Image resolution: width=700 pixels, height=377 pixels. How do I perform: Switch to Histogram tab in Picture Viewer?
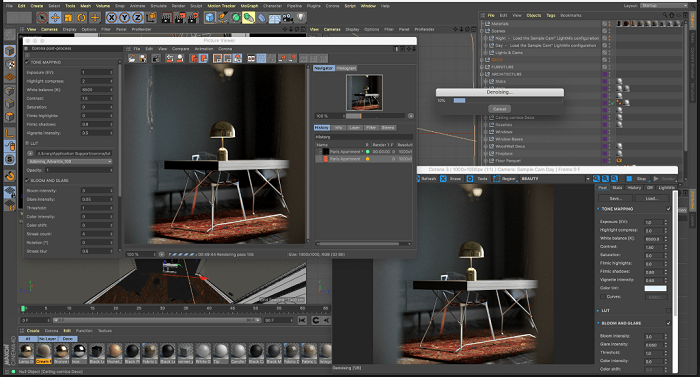(346, 68)
